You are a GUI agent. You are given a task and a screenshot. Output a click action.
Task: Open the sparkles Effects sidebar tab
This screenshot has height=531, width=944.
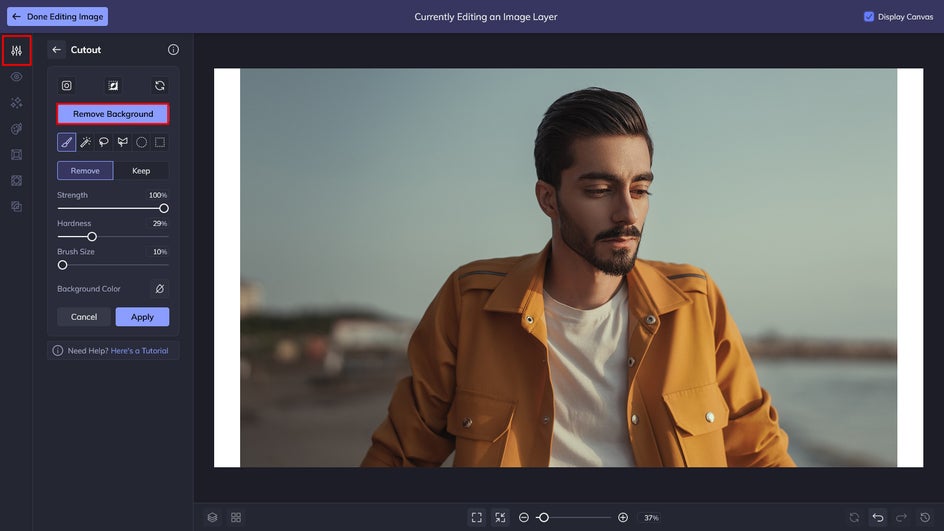[x=16, y=103]
